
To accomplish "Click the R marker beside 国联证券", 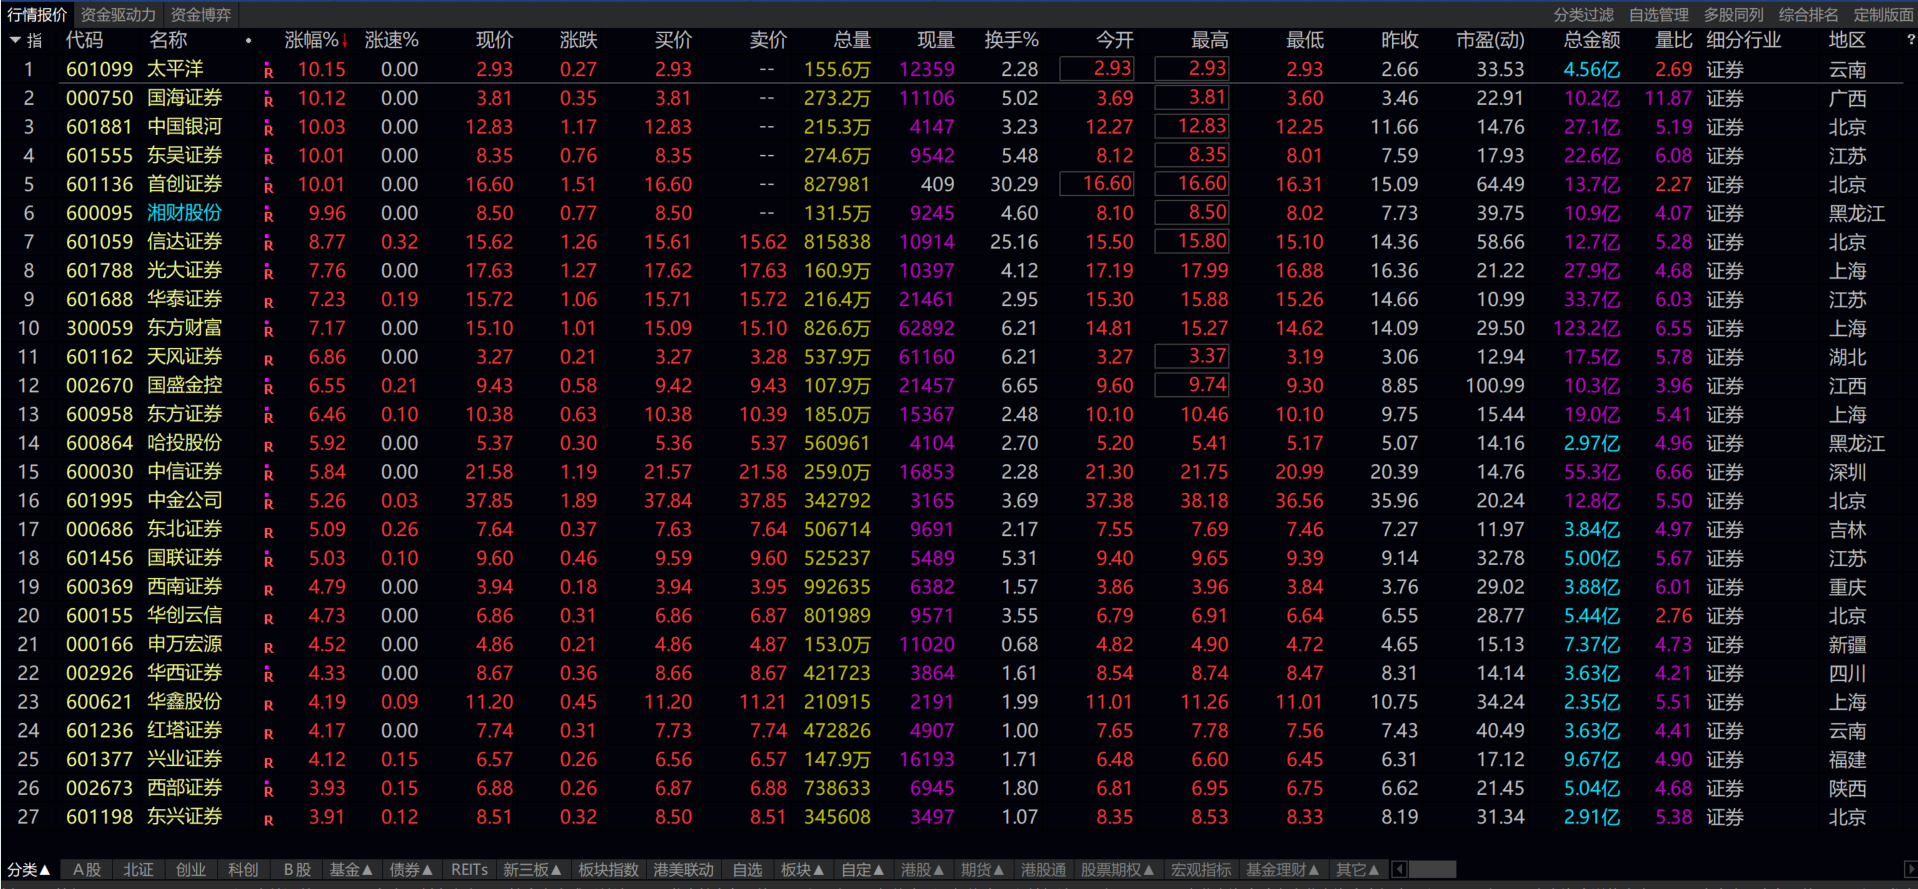I will point(268,560).
